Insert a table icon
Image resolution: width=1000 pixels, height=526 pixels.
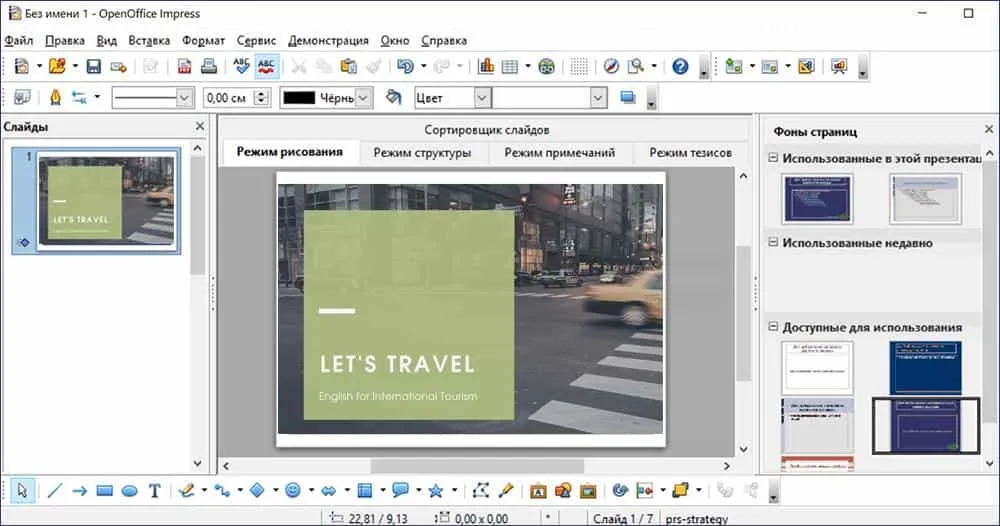[x=510, y=66]
